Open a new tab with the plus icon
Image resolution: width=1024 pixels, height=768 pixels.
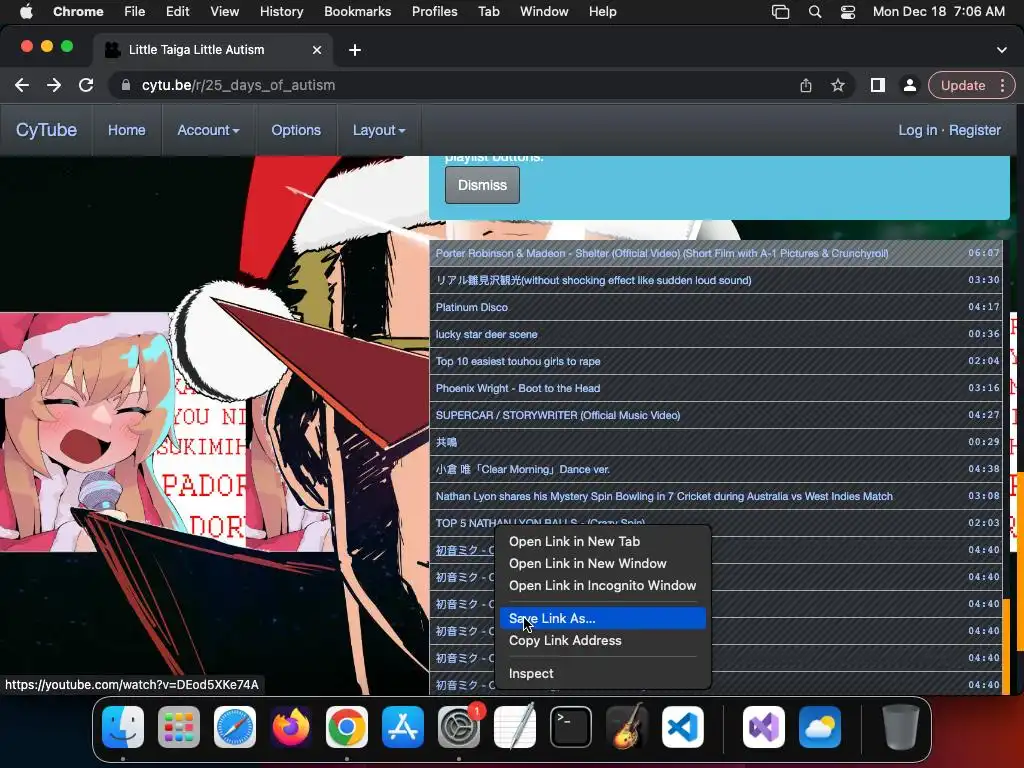coord(355,50)
